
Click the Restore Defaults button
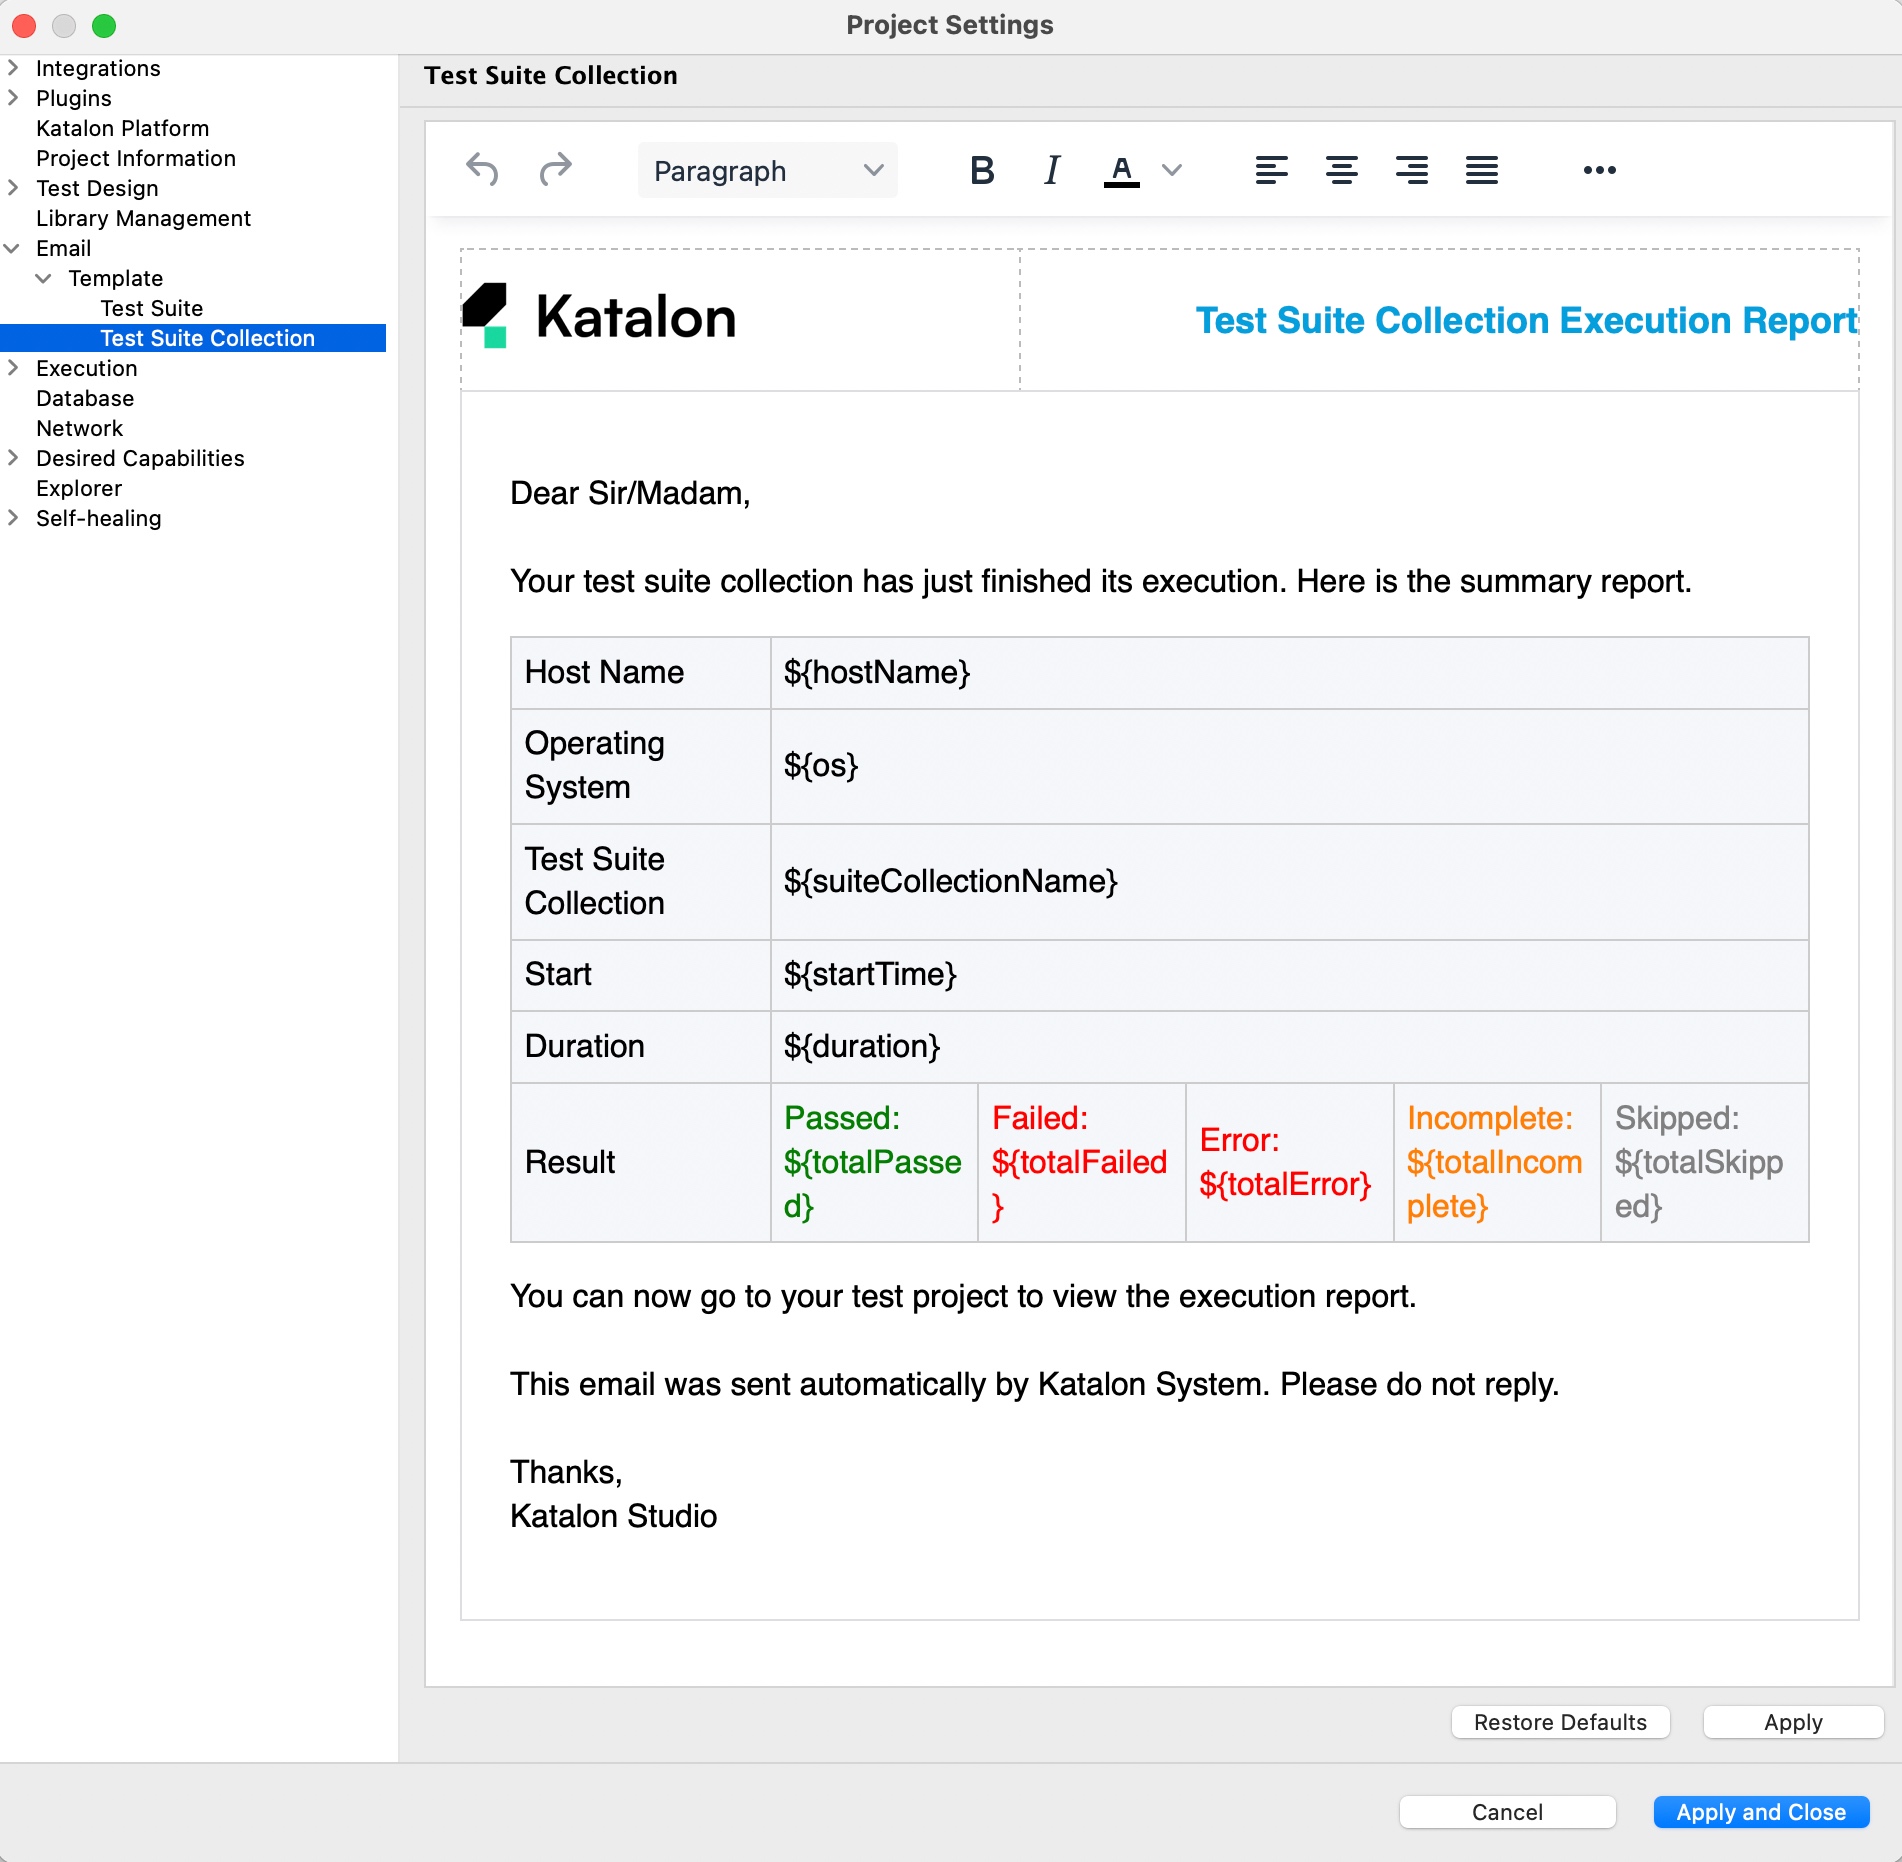point(1560,1722)
